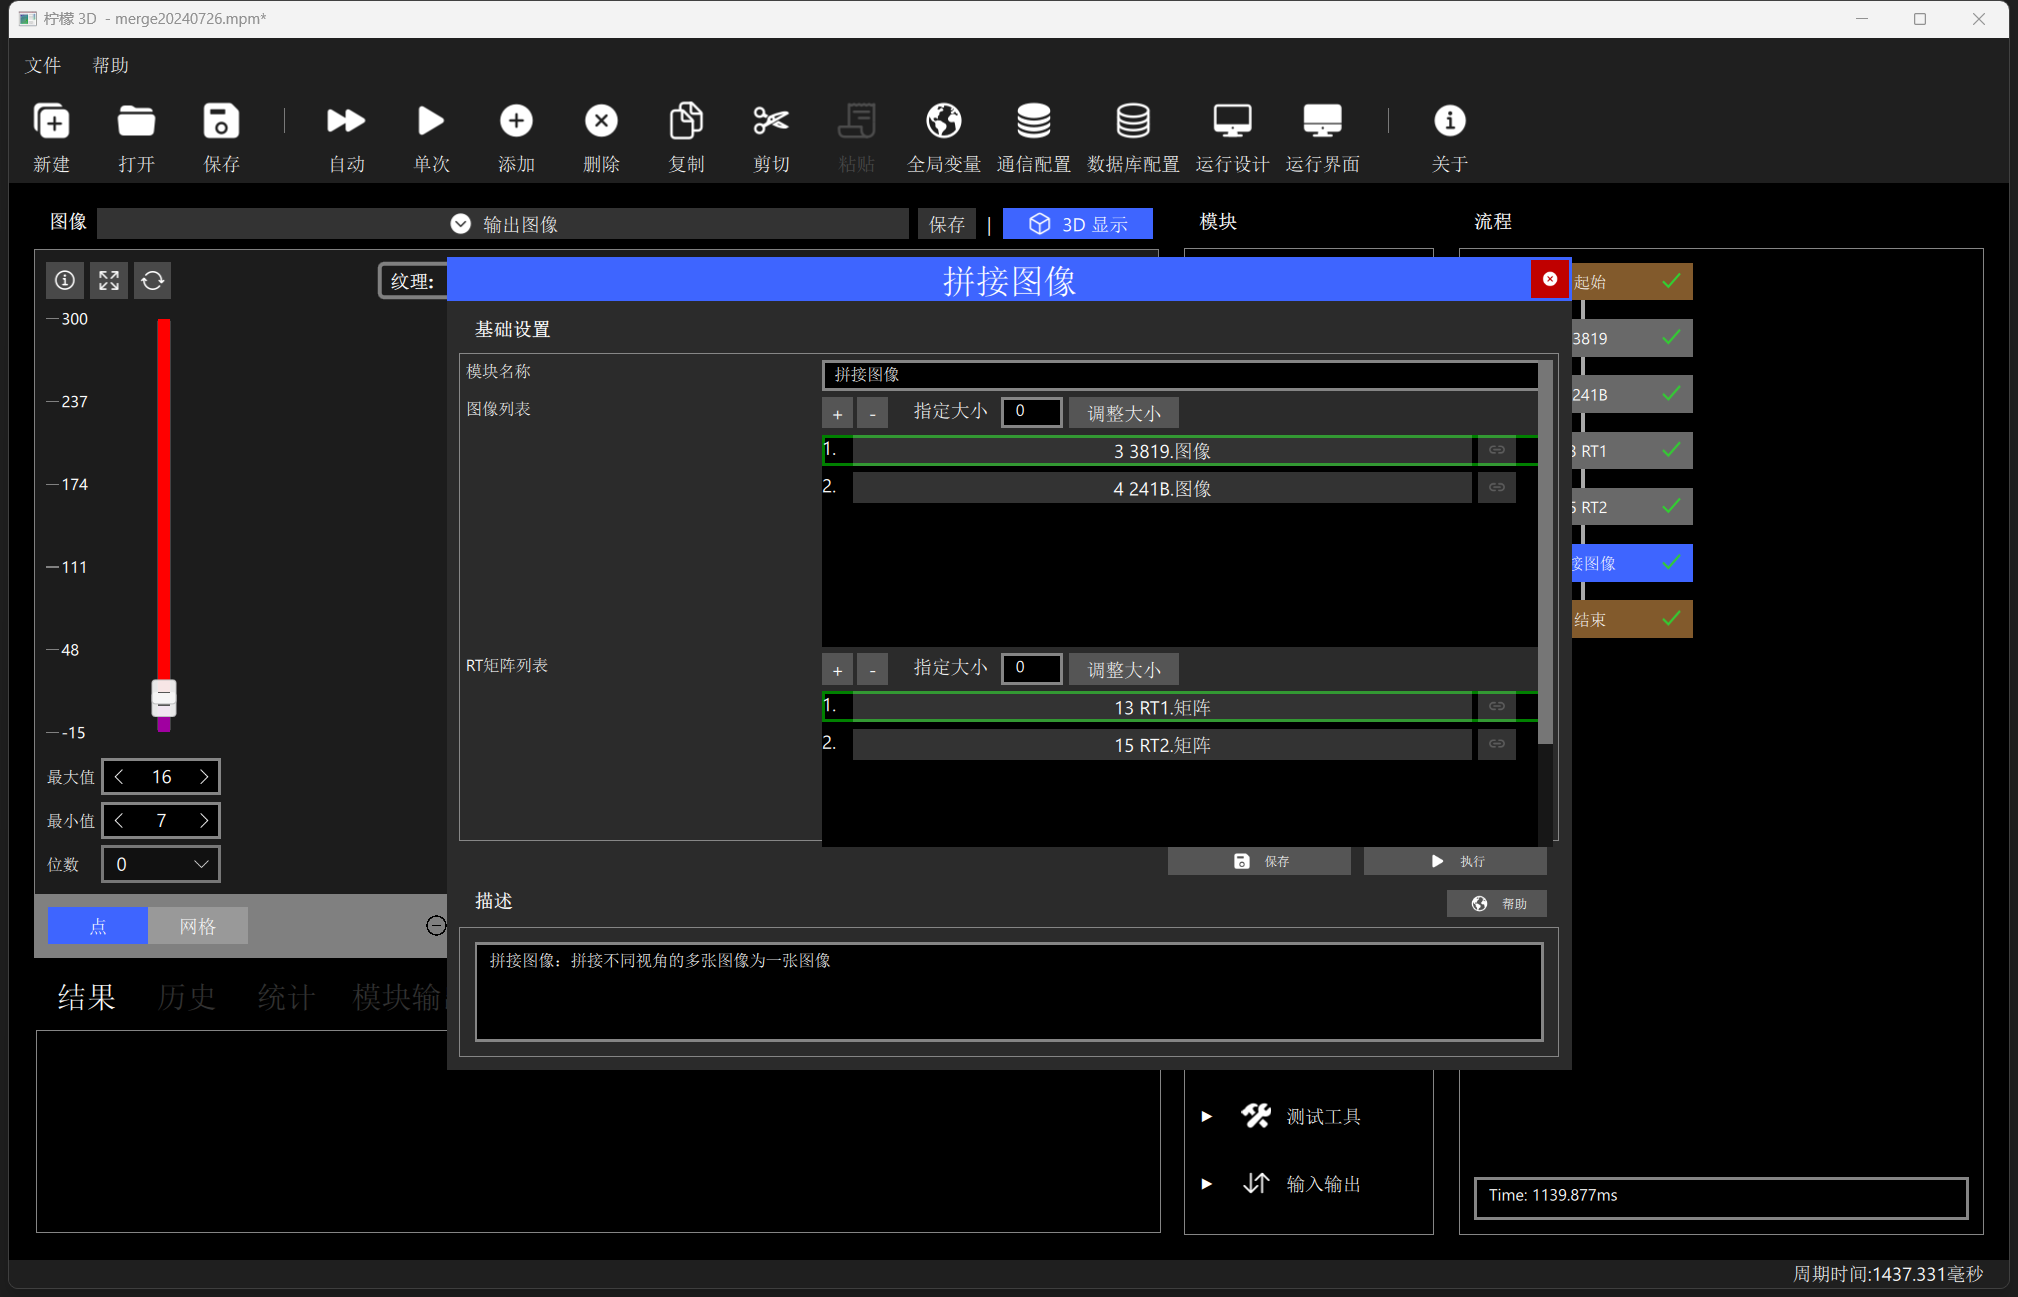The image size is (2018, 1297).
Task: Open the 关于 (About) info icon
Action: point(1449,122)
